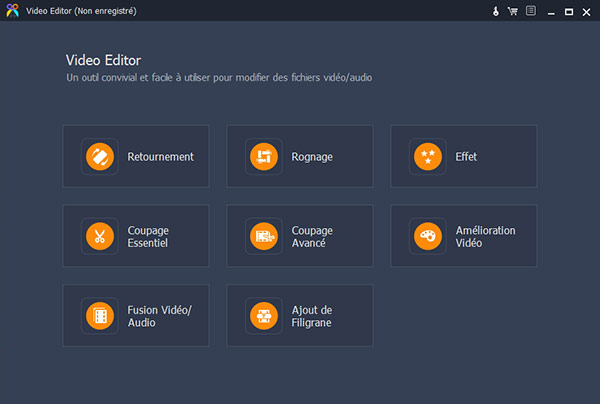The image size is (600, 404).
Task: Open the Amélioration Vidéo label
Action: (x=485, y=236)
